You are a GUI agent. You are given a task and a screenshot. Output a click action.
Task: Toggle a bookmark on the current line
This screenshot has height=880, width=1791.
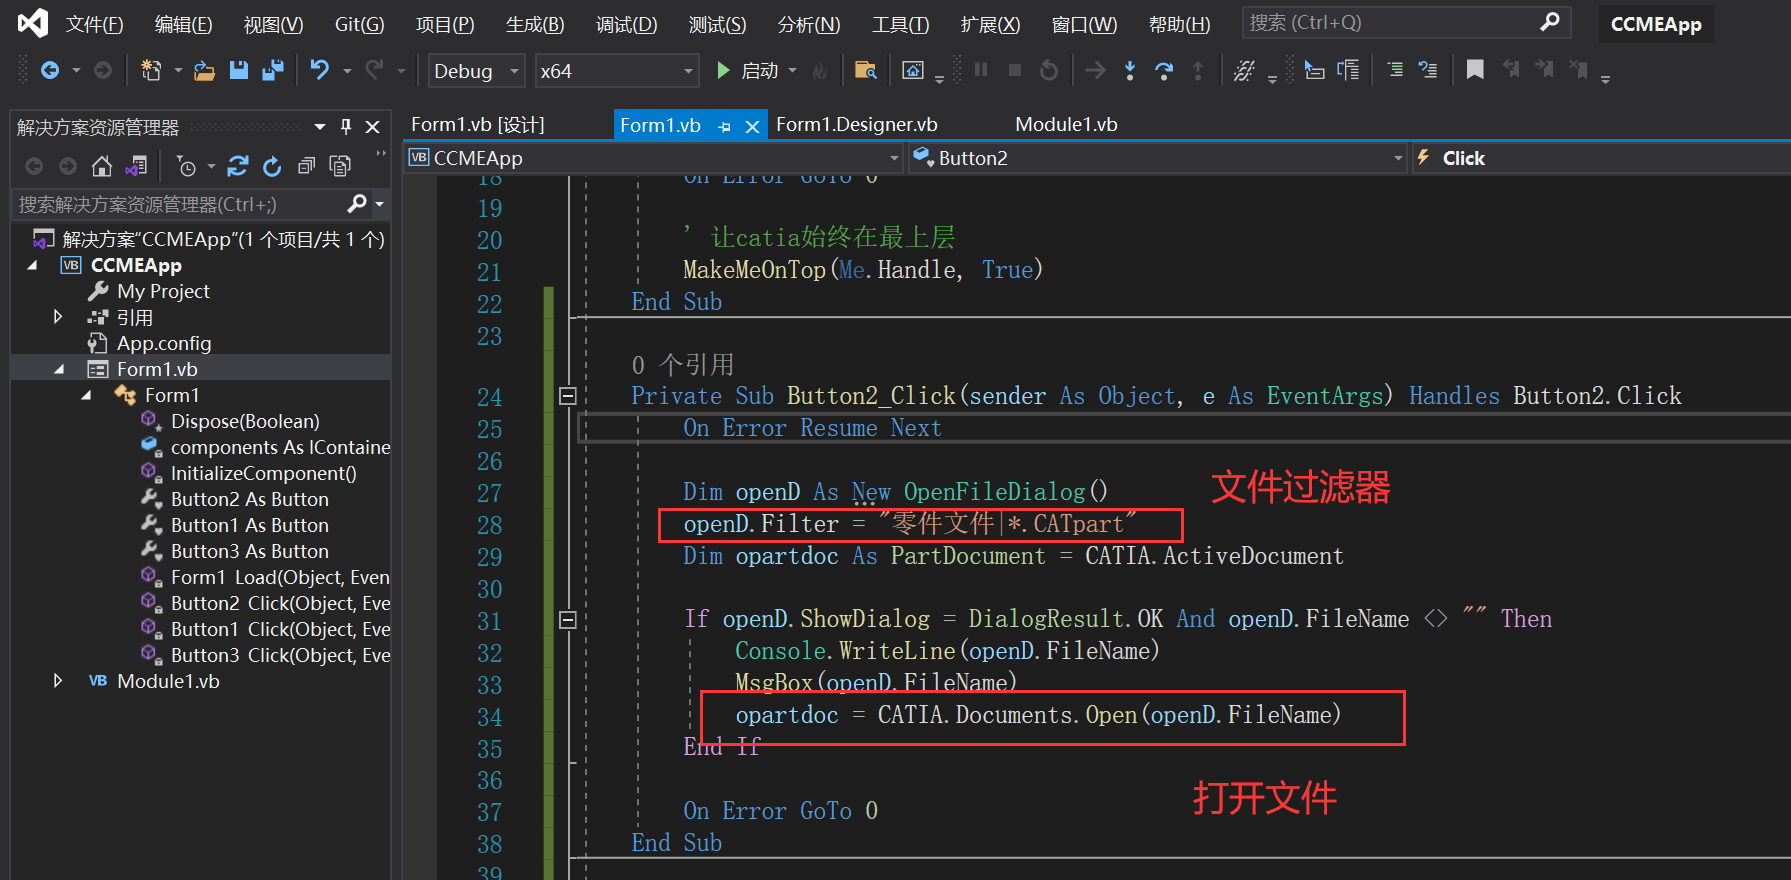point(1475,70)
